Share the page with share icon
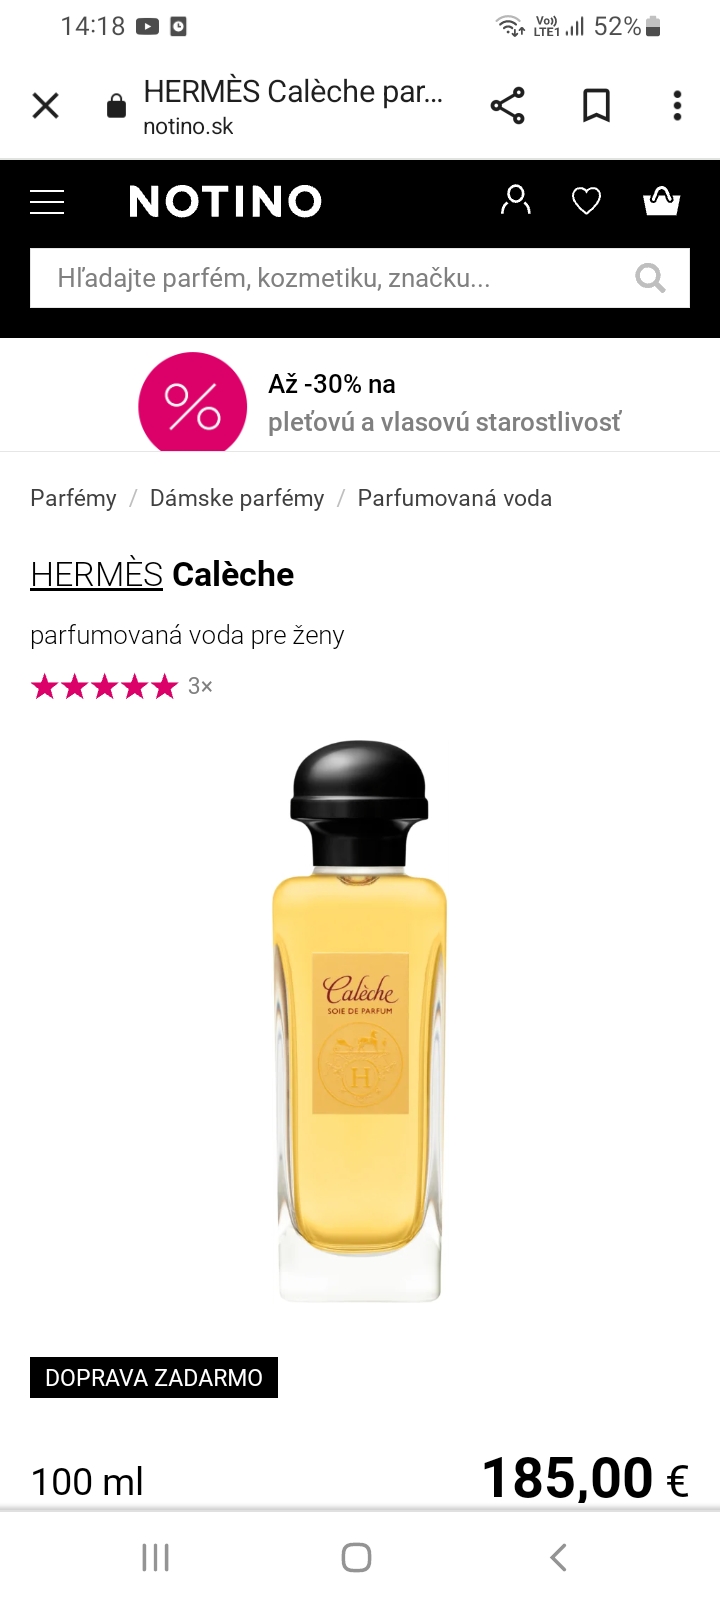This screenshot has height=1600, width=720. coord(508,106)
